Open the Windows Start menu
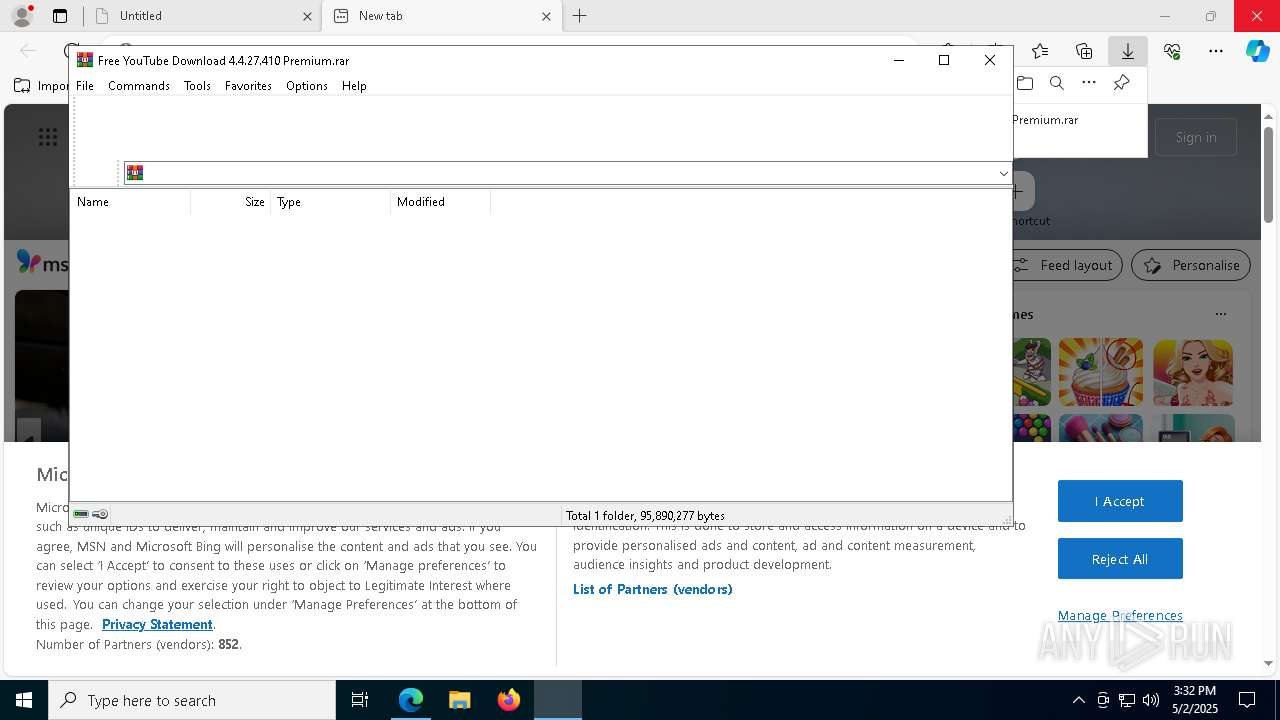The width and height of the screenshot is (1280, 720). pyautogui.click(x=24, y=700)
